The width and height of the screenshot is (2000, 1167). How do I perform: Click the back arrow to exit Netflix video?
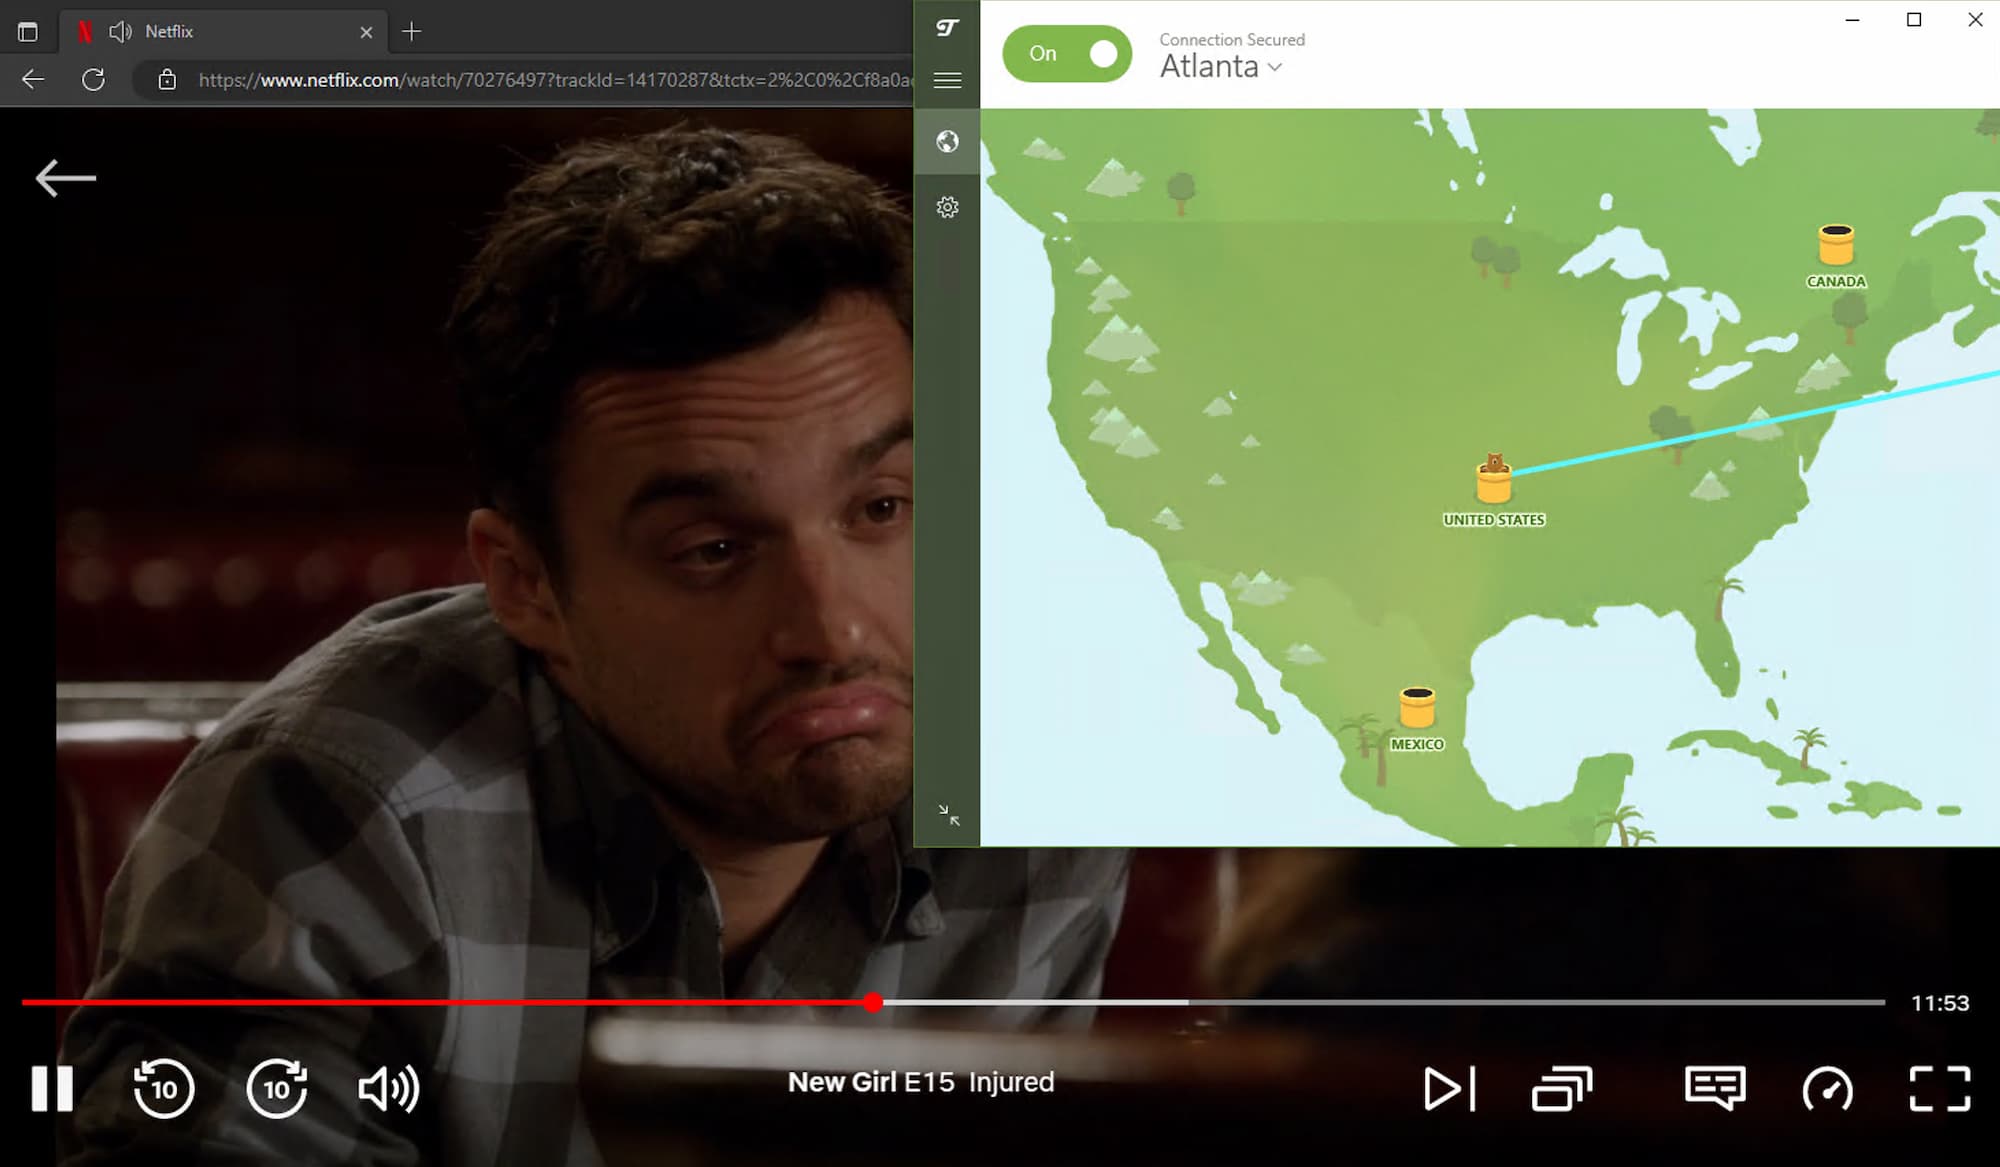tap(65, 176)
